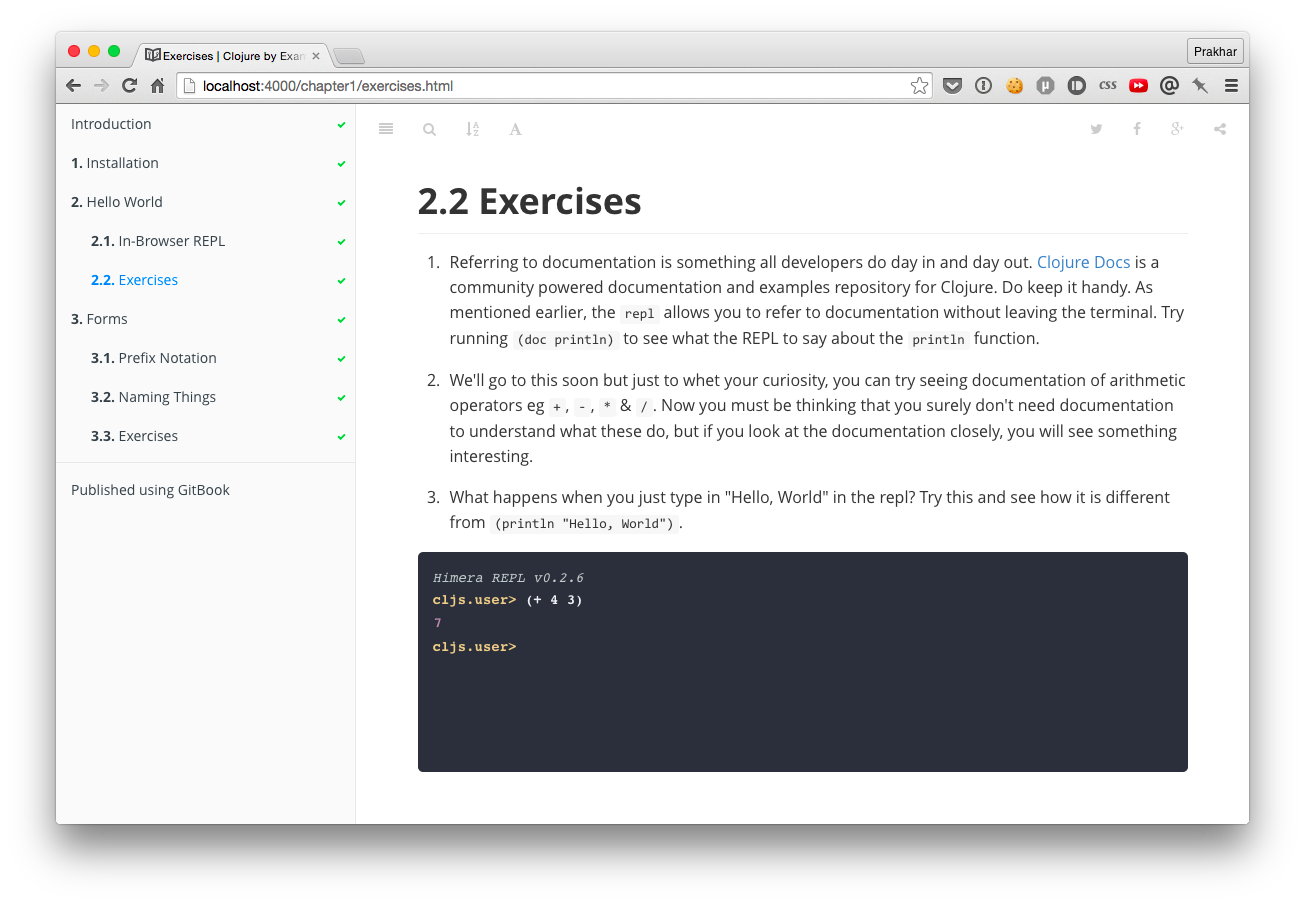
Task: Click the inline repl code word
Action: tap(639, 313)
